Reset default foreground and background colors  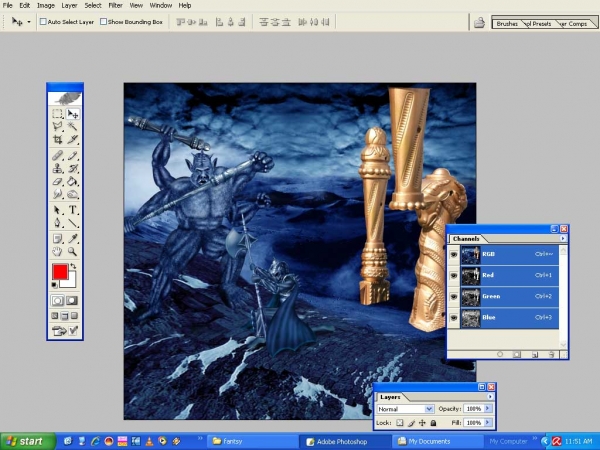pyautogui.click(x=54, y=285)
